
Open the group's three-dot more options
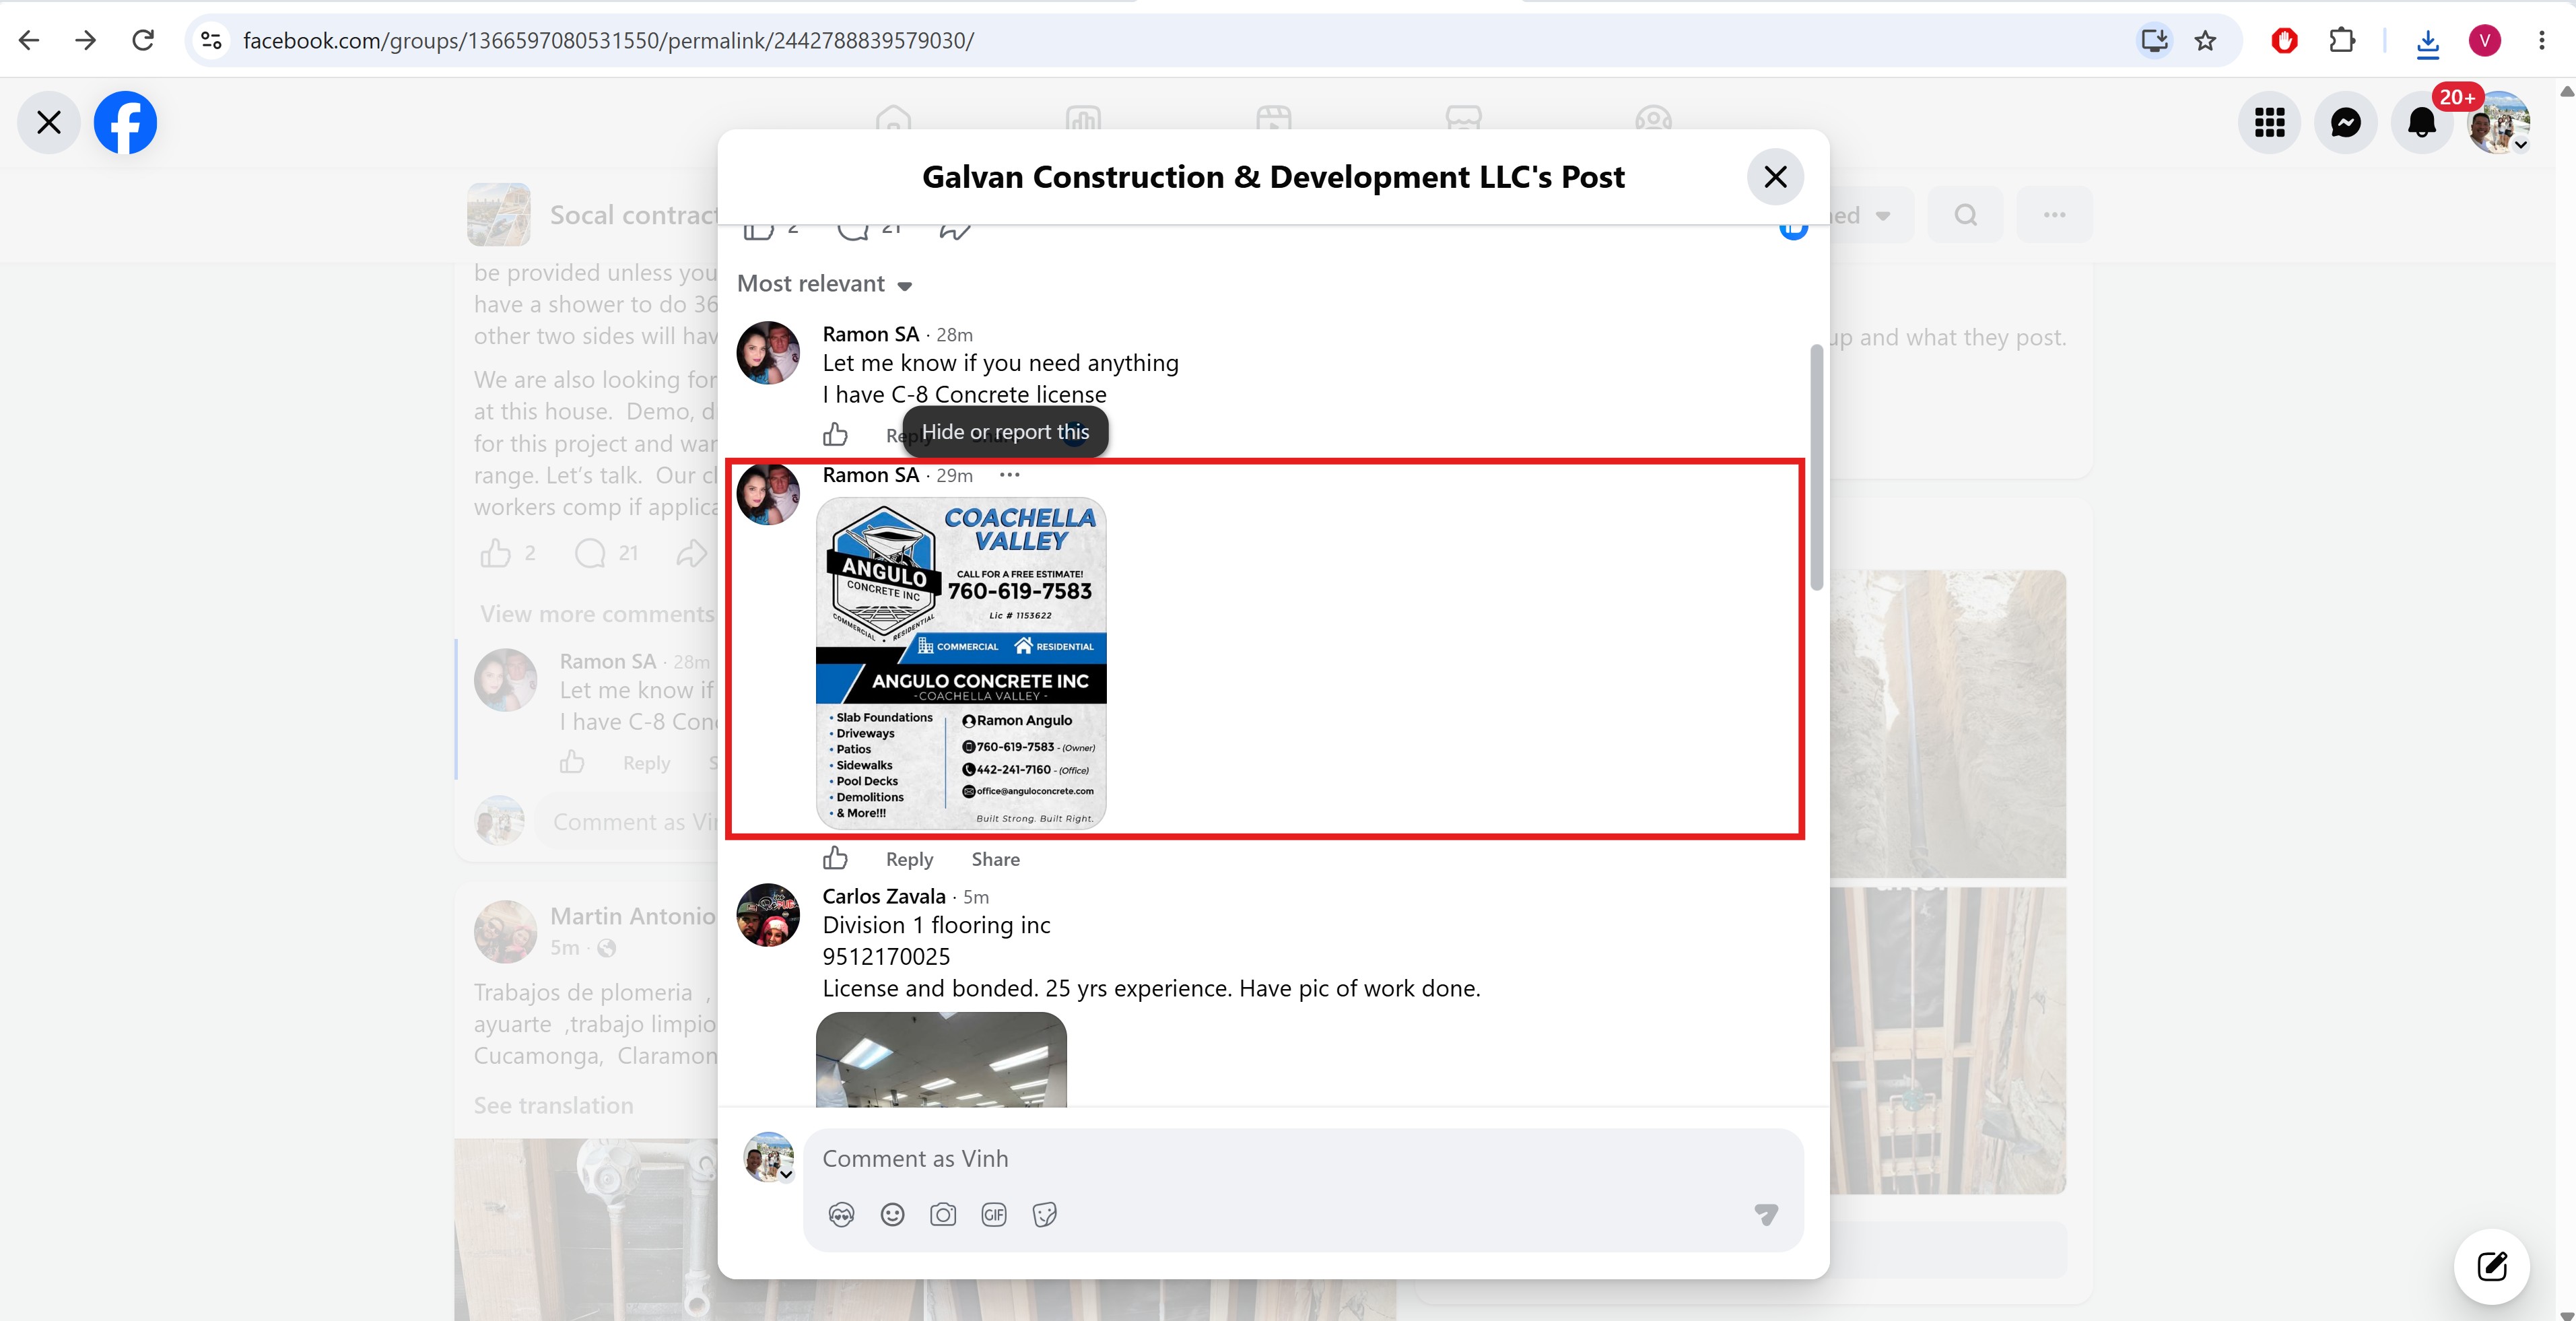[x=2054, y=215]
